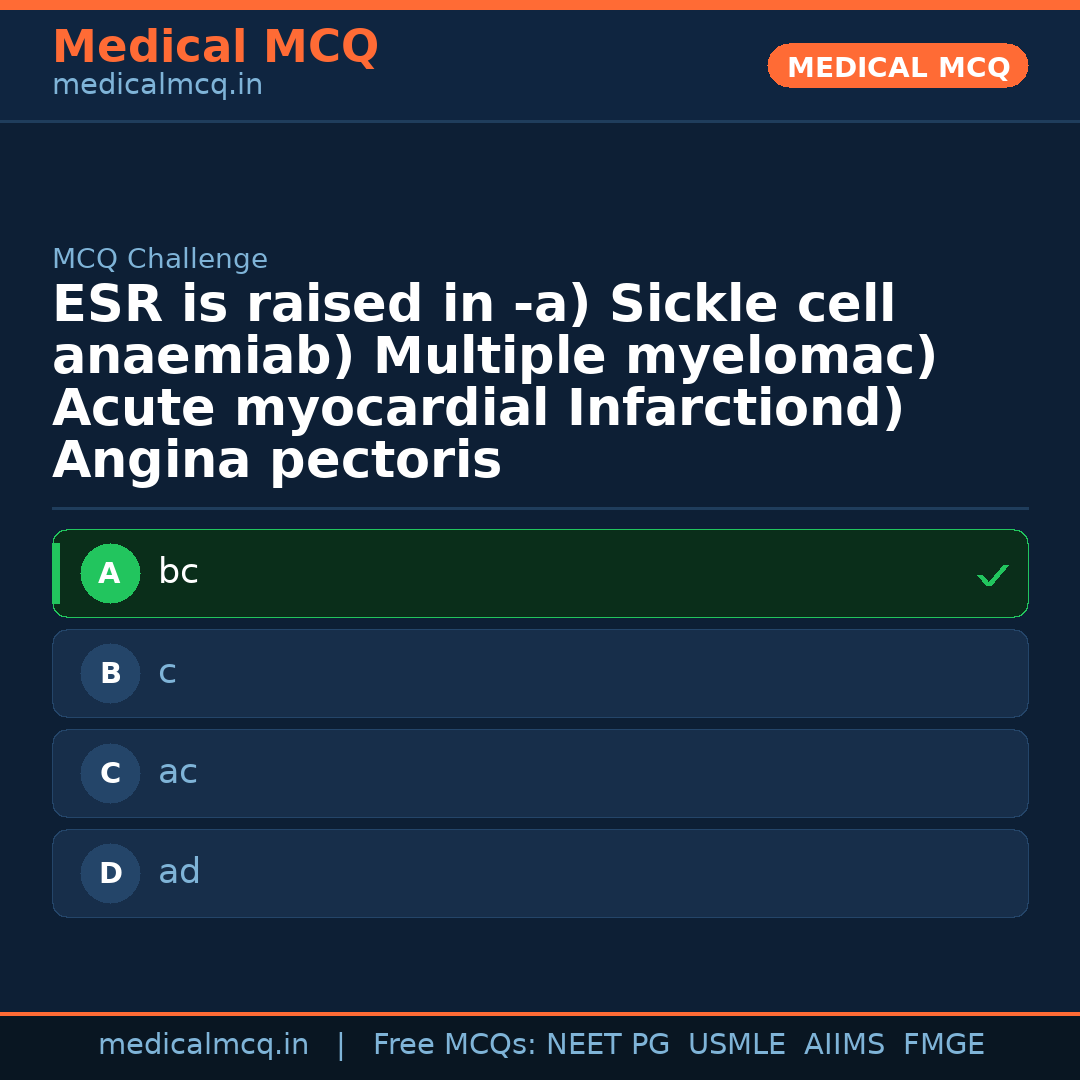The width and height of the screenshot is (1080, 1080).
Task: Click the Medical MCQ title logo
Action: click(x=215, y=47)
